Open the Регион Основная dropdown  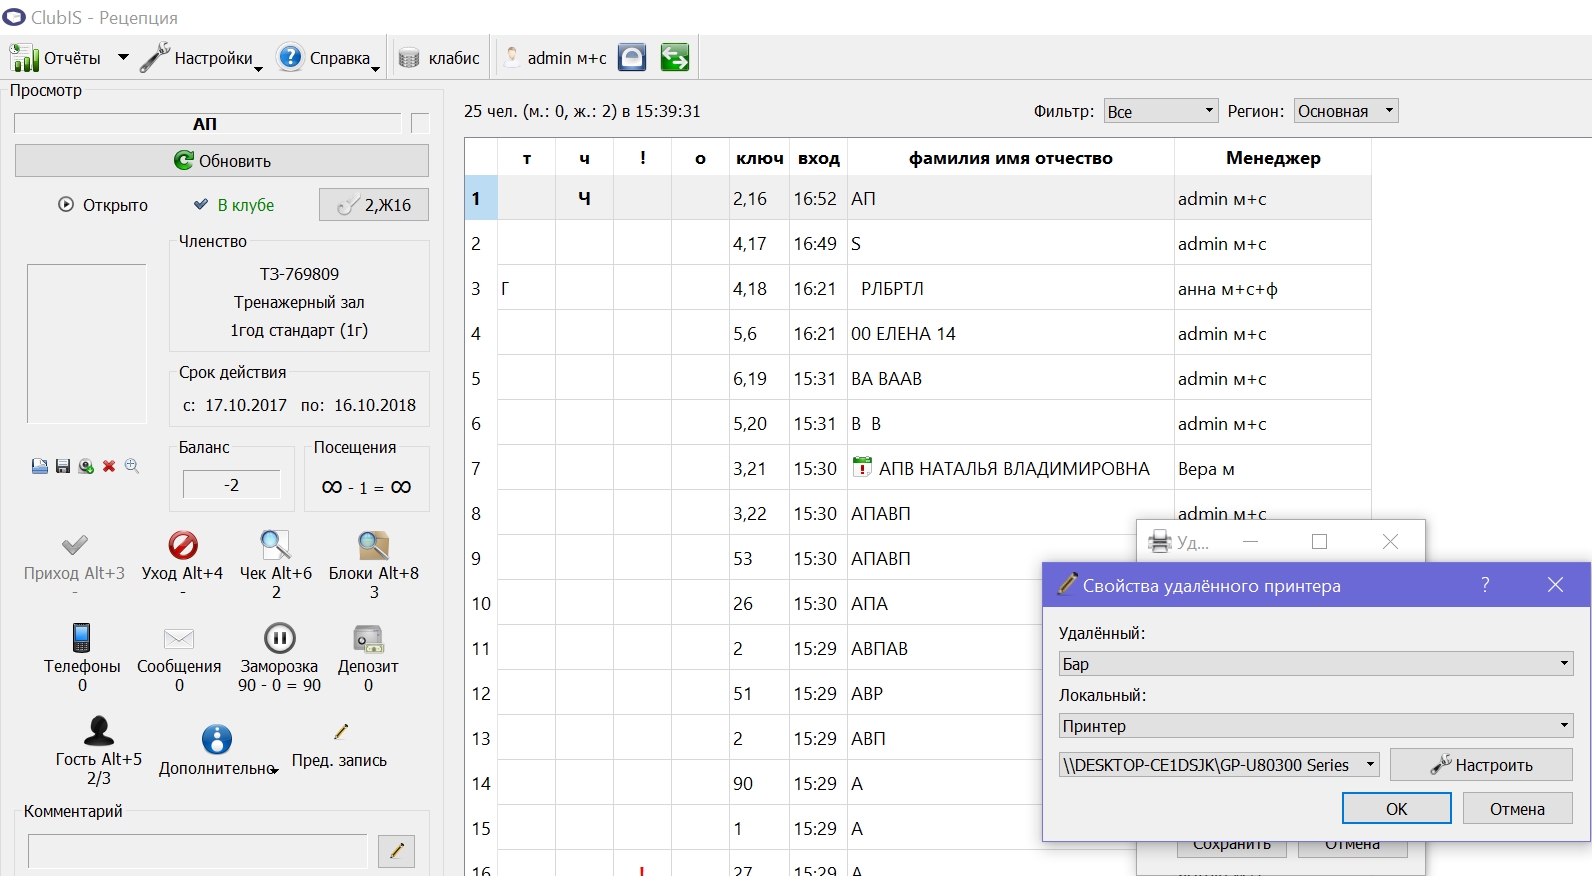[x=1346, y=111]
